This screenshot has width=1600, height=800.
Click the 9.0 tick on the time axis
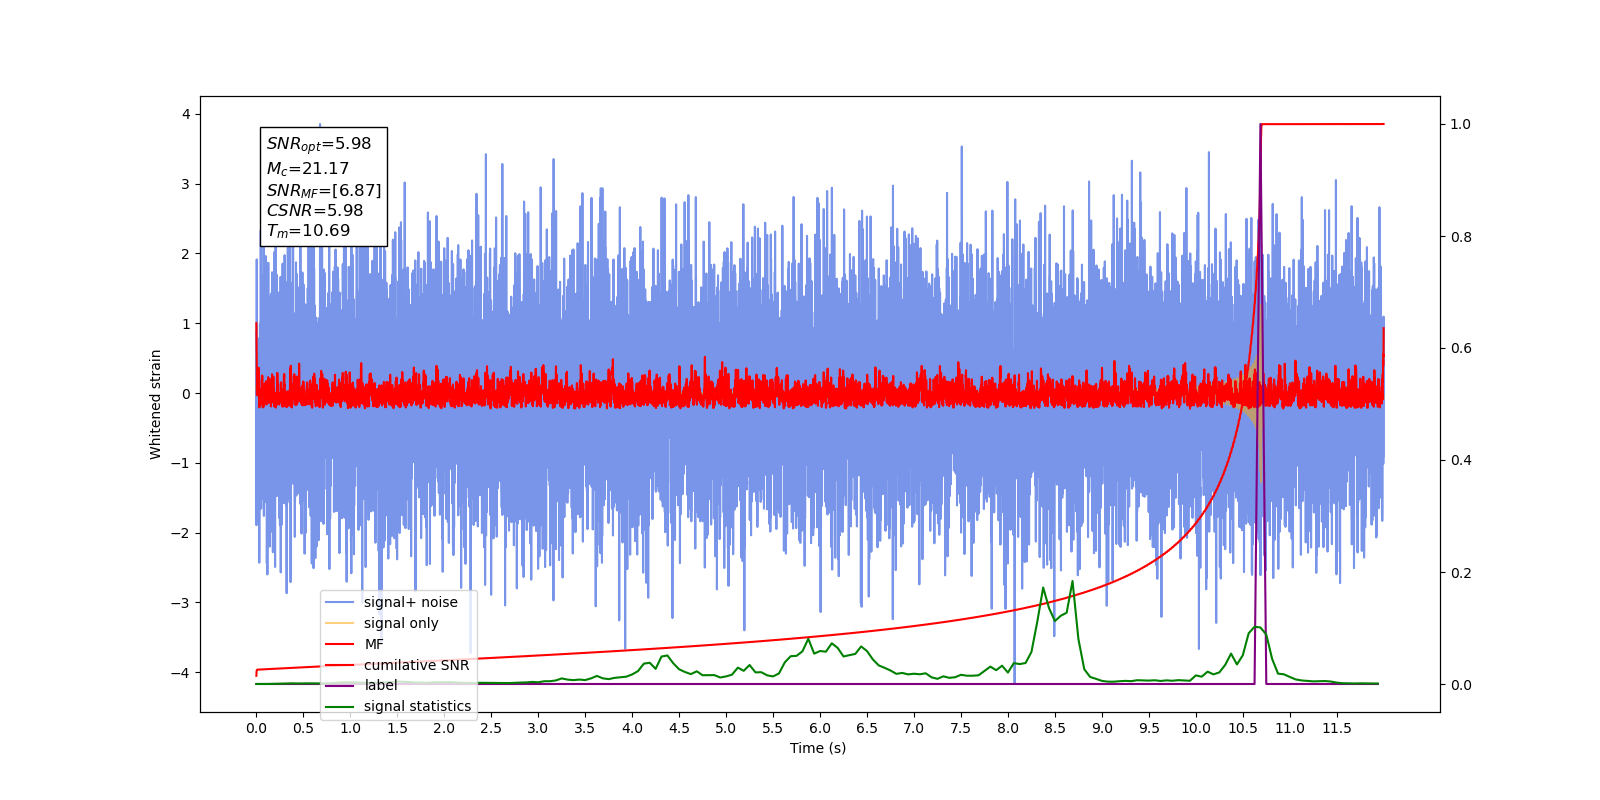(x=1102, y=728)
